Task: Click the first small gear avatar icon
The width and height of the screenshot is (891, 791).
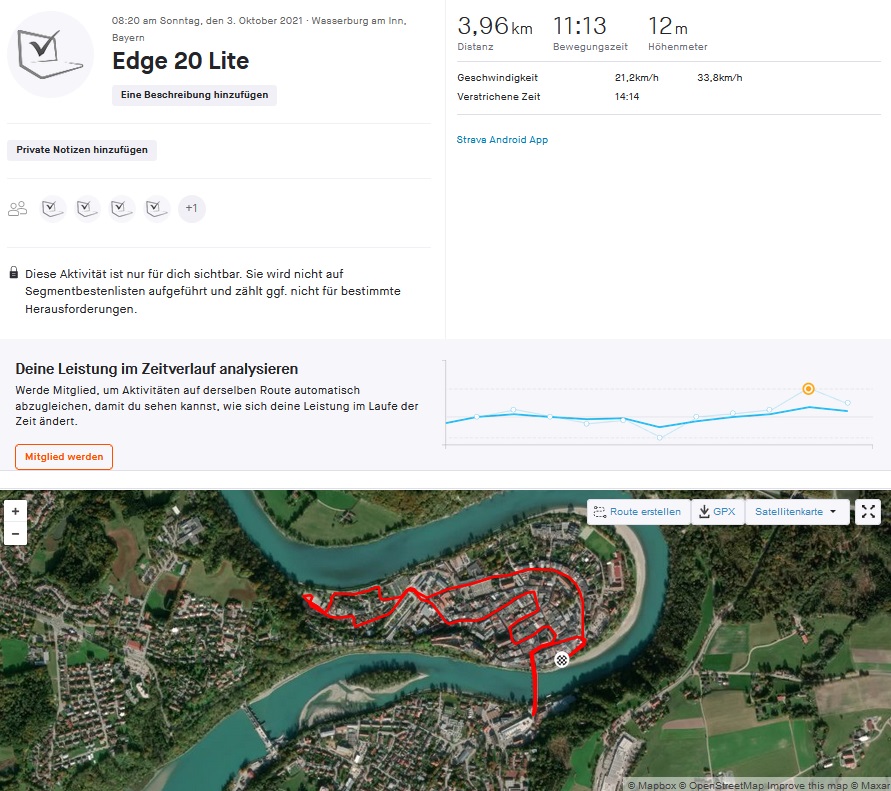Action: (x=53, y=209)
